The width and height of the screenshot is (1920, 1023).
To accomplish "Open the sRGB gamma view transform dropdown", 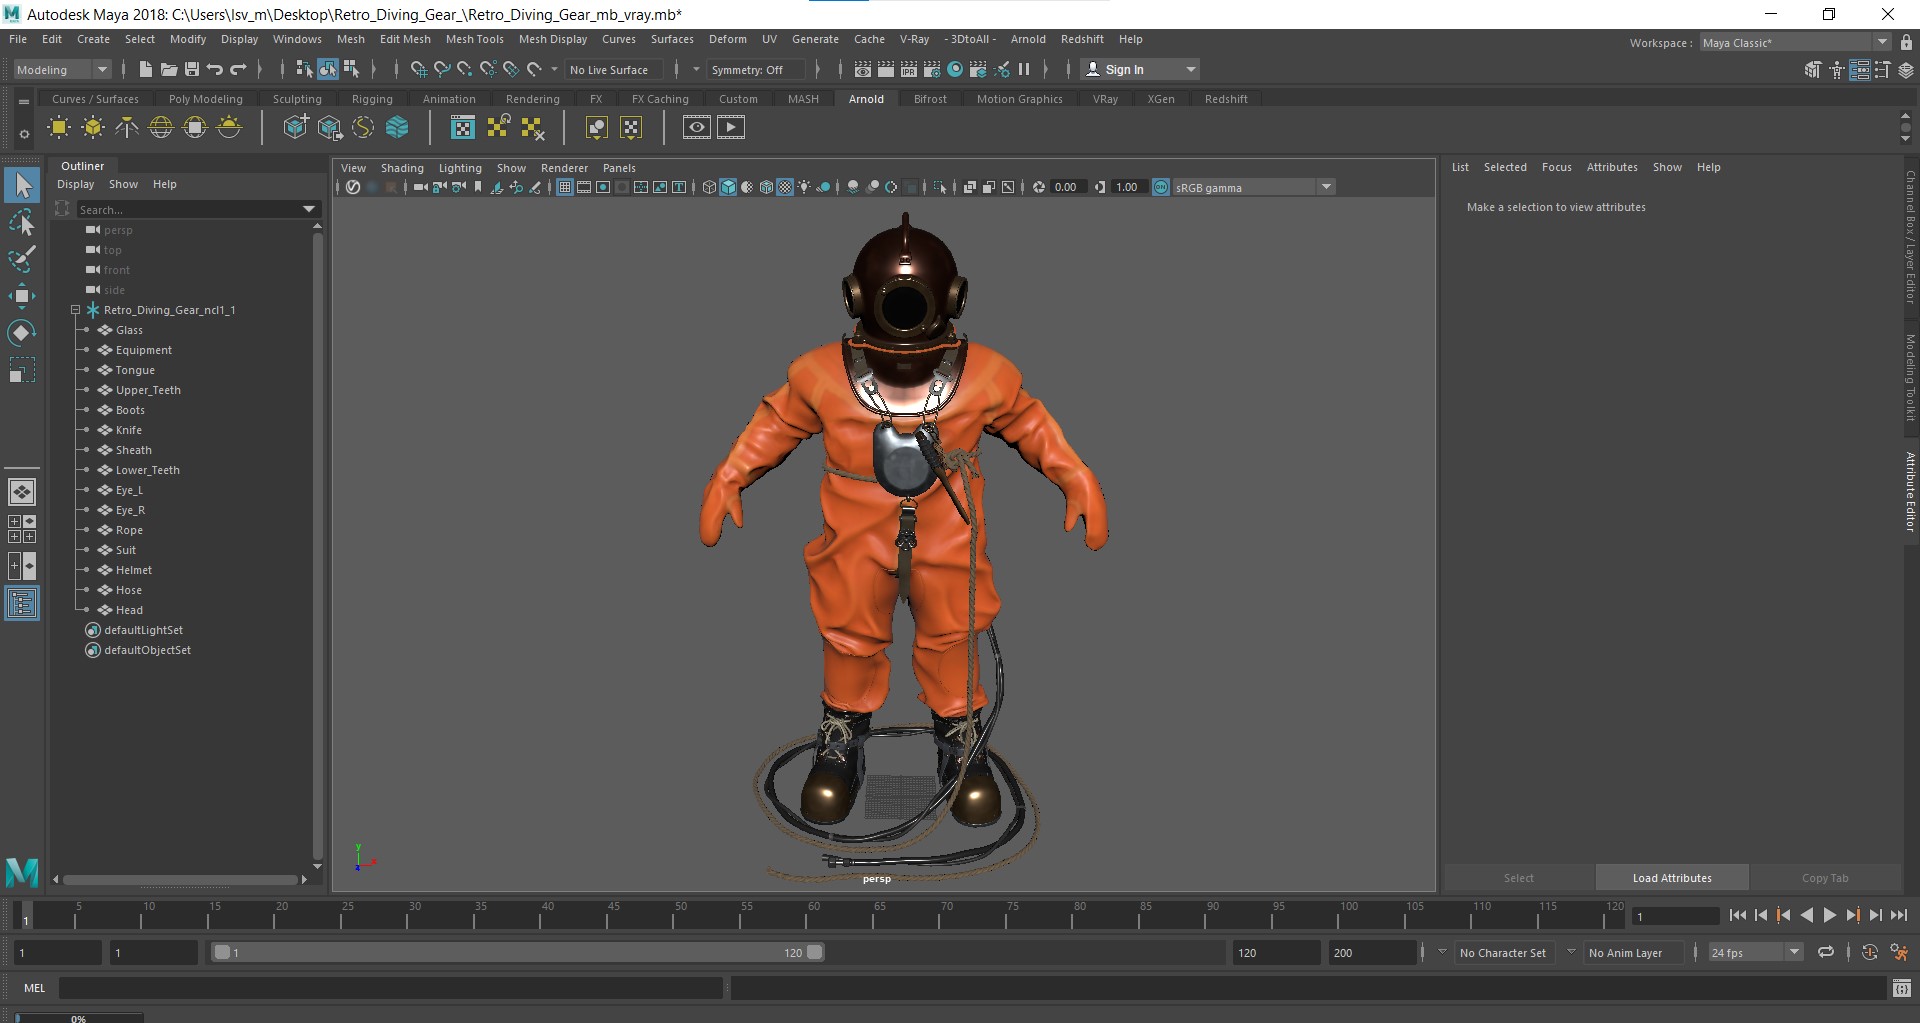I will pyautogui.click(x=1254, y=187).
